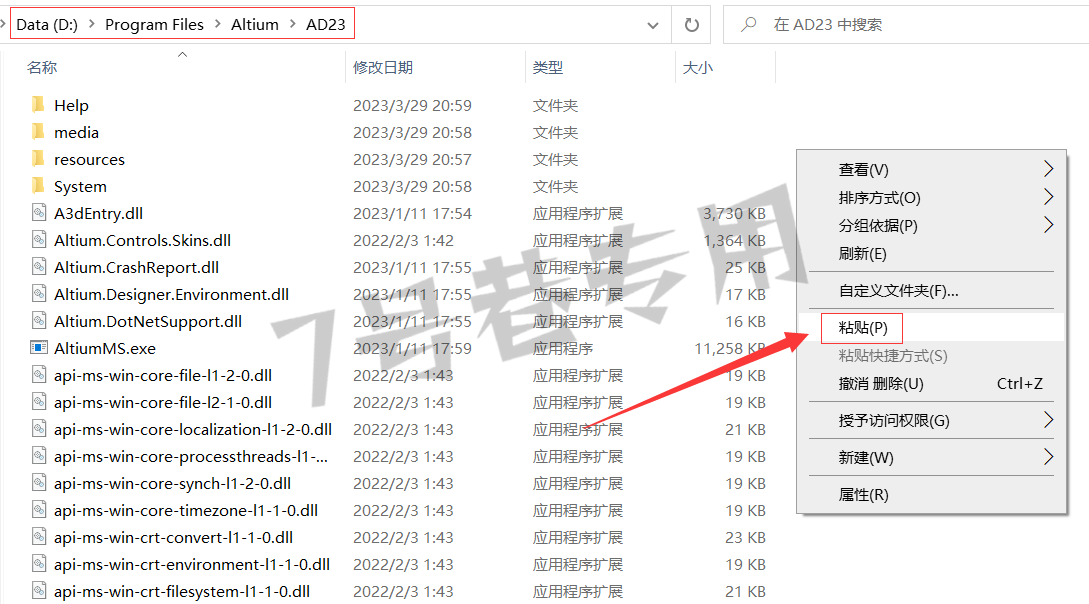Click the Altium.CrashReport.dll file icon
The image size is (1089, 604).
(39, 267)
